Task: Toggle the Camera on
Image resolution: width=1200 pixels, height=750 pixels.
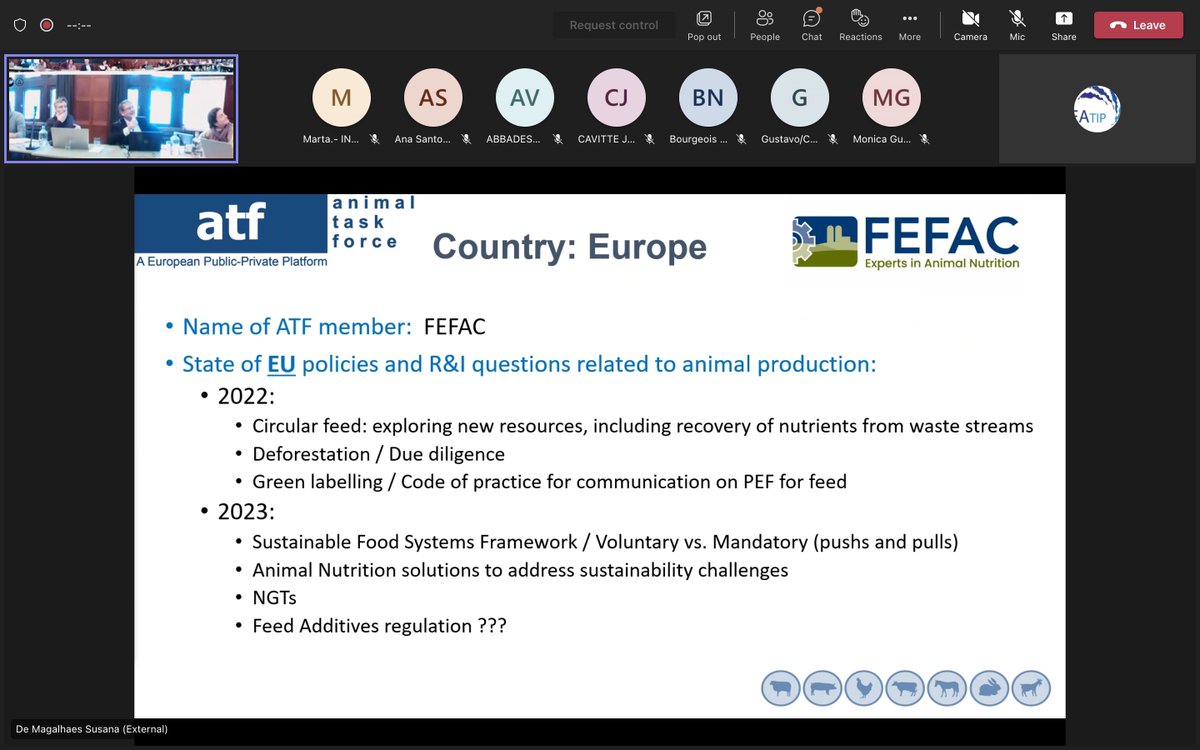Action: pos(970,25)
